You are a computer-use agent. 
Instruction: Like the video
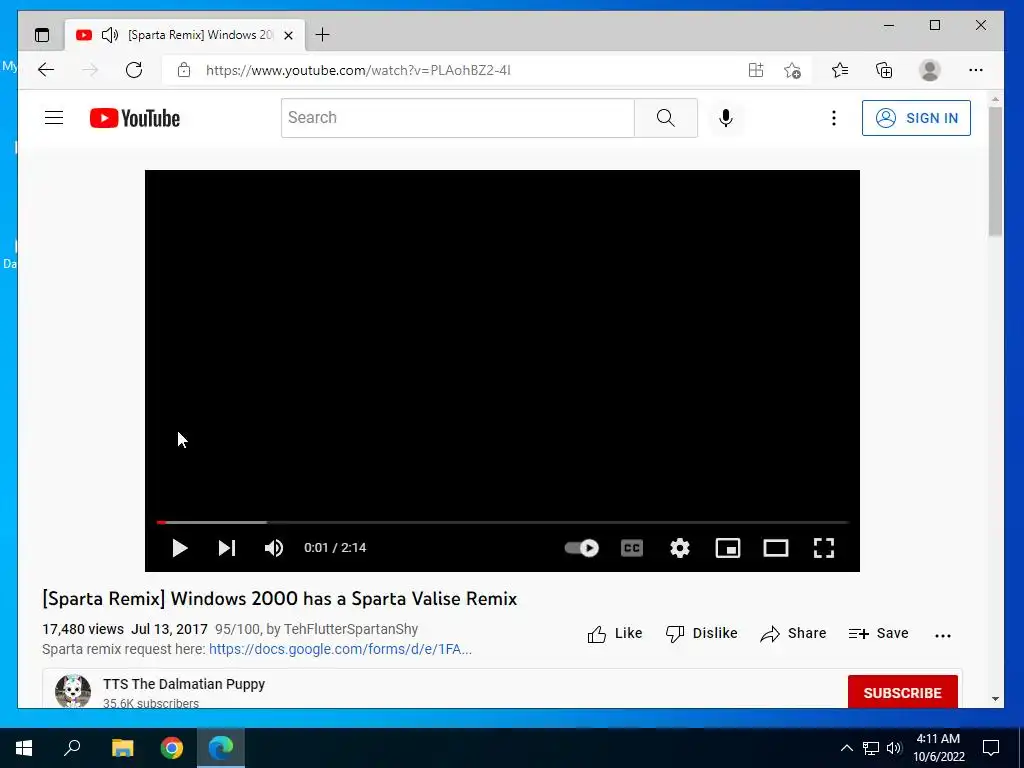coord(615,633)
